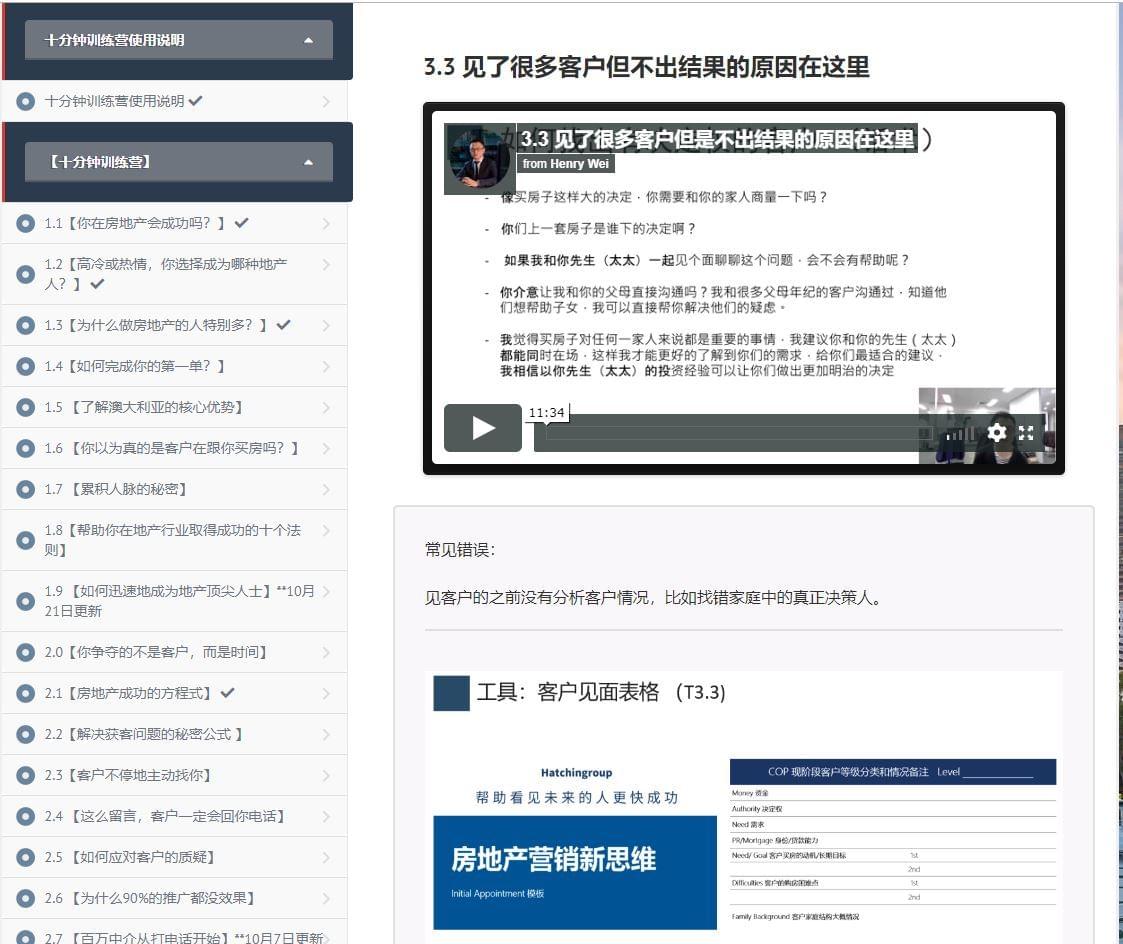The image size is (1123, 944).
Task: Open video settings gear
Action: tap(996, 432)
